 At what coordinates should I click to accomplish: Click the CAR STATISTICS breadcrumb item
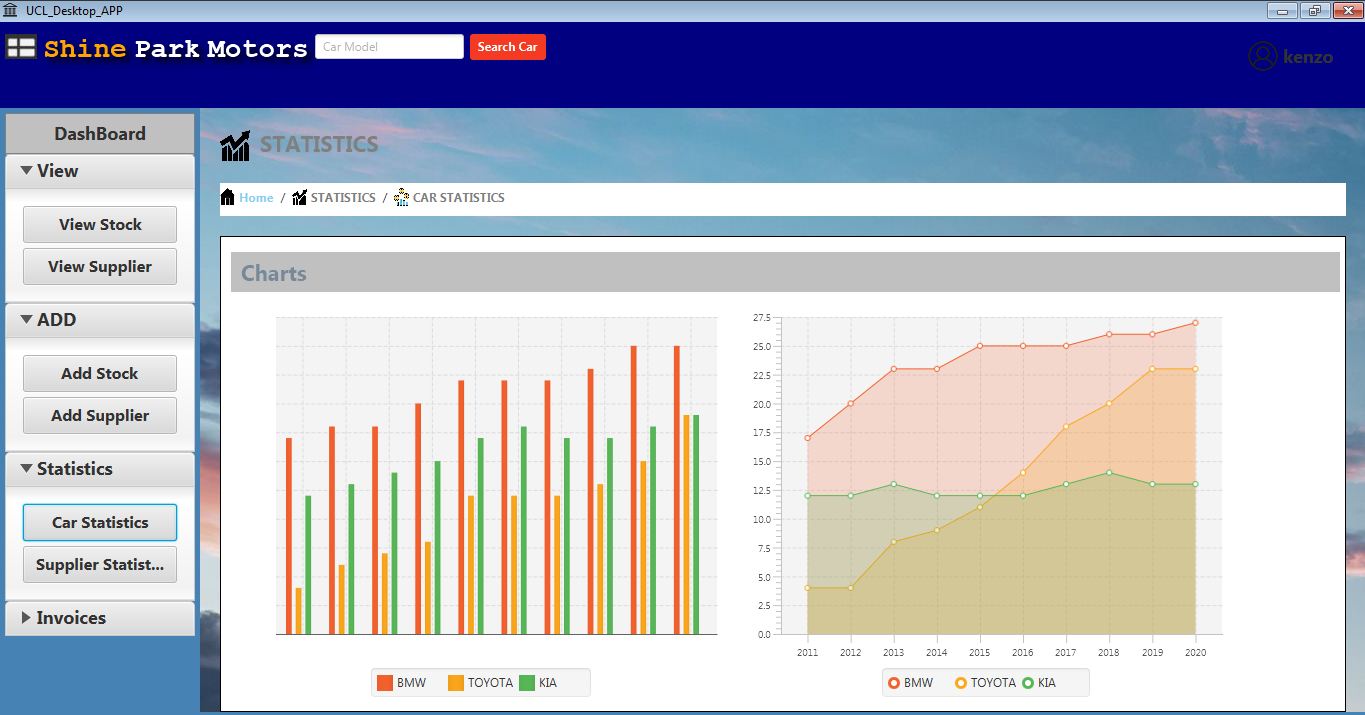459,197
